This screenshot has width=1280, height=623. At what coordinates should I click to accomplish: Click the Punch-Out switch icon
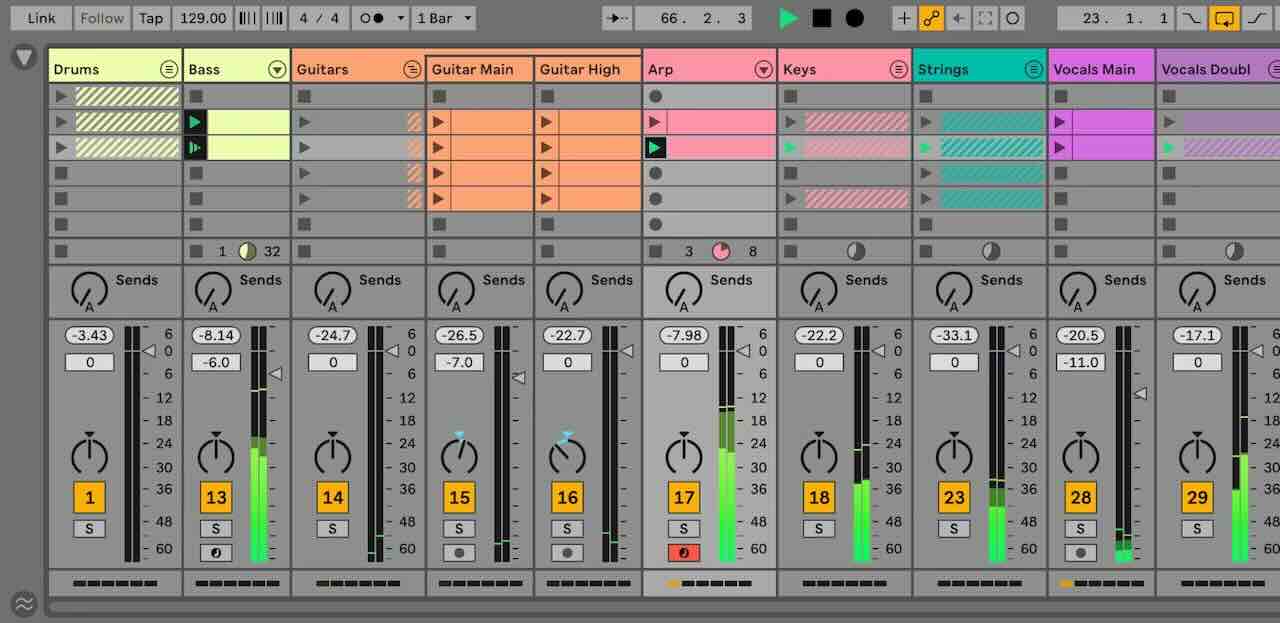1255,18
